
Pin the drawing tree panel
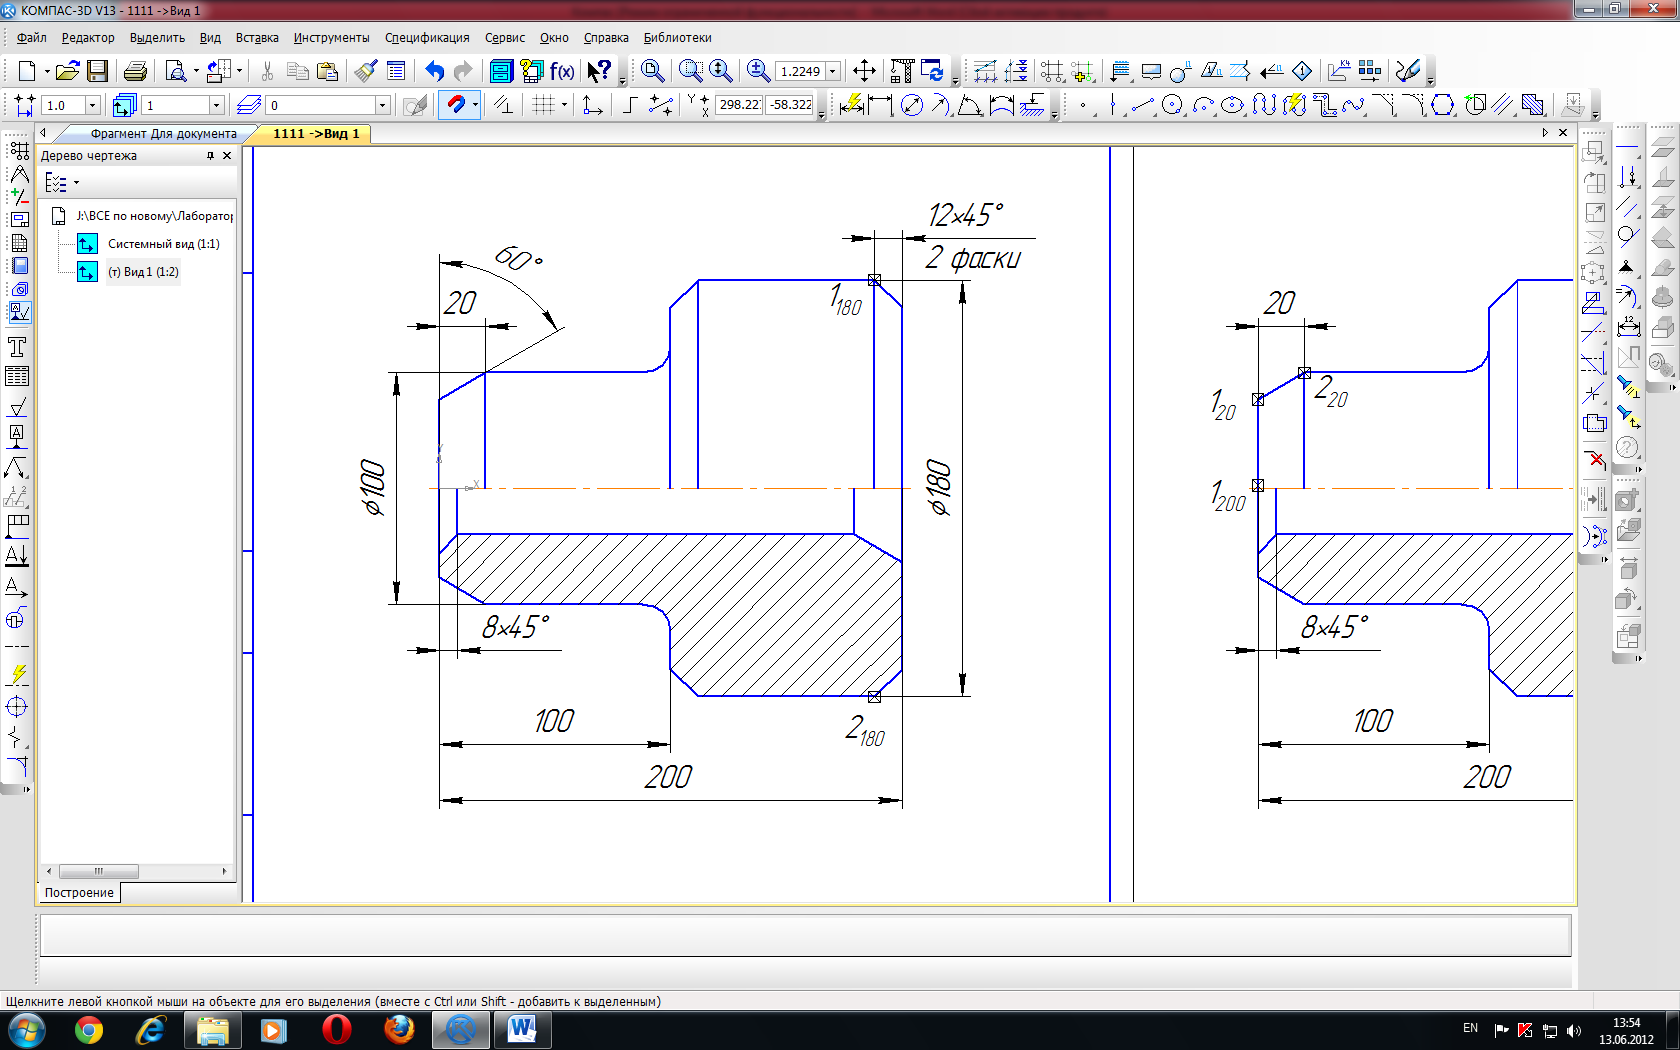pos(210,156)
